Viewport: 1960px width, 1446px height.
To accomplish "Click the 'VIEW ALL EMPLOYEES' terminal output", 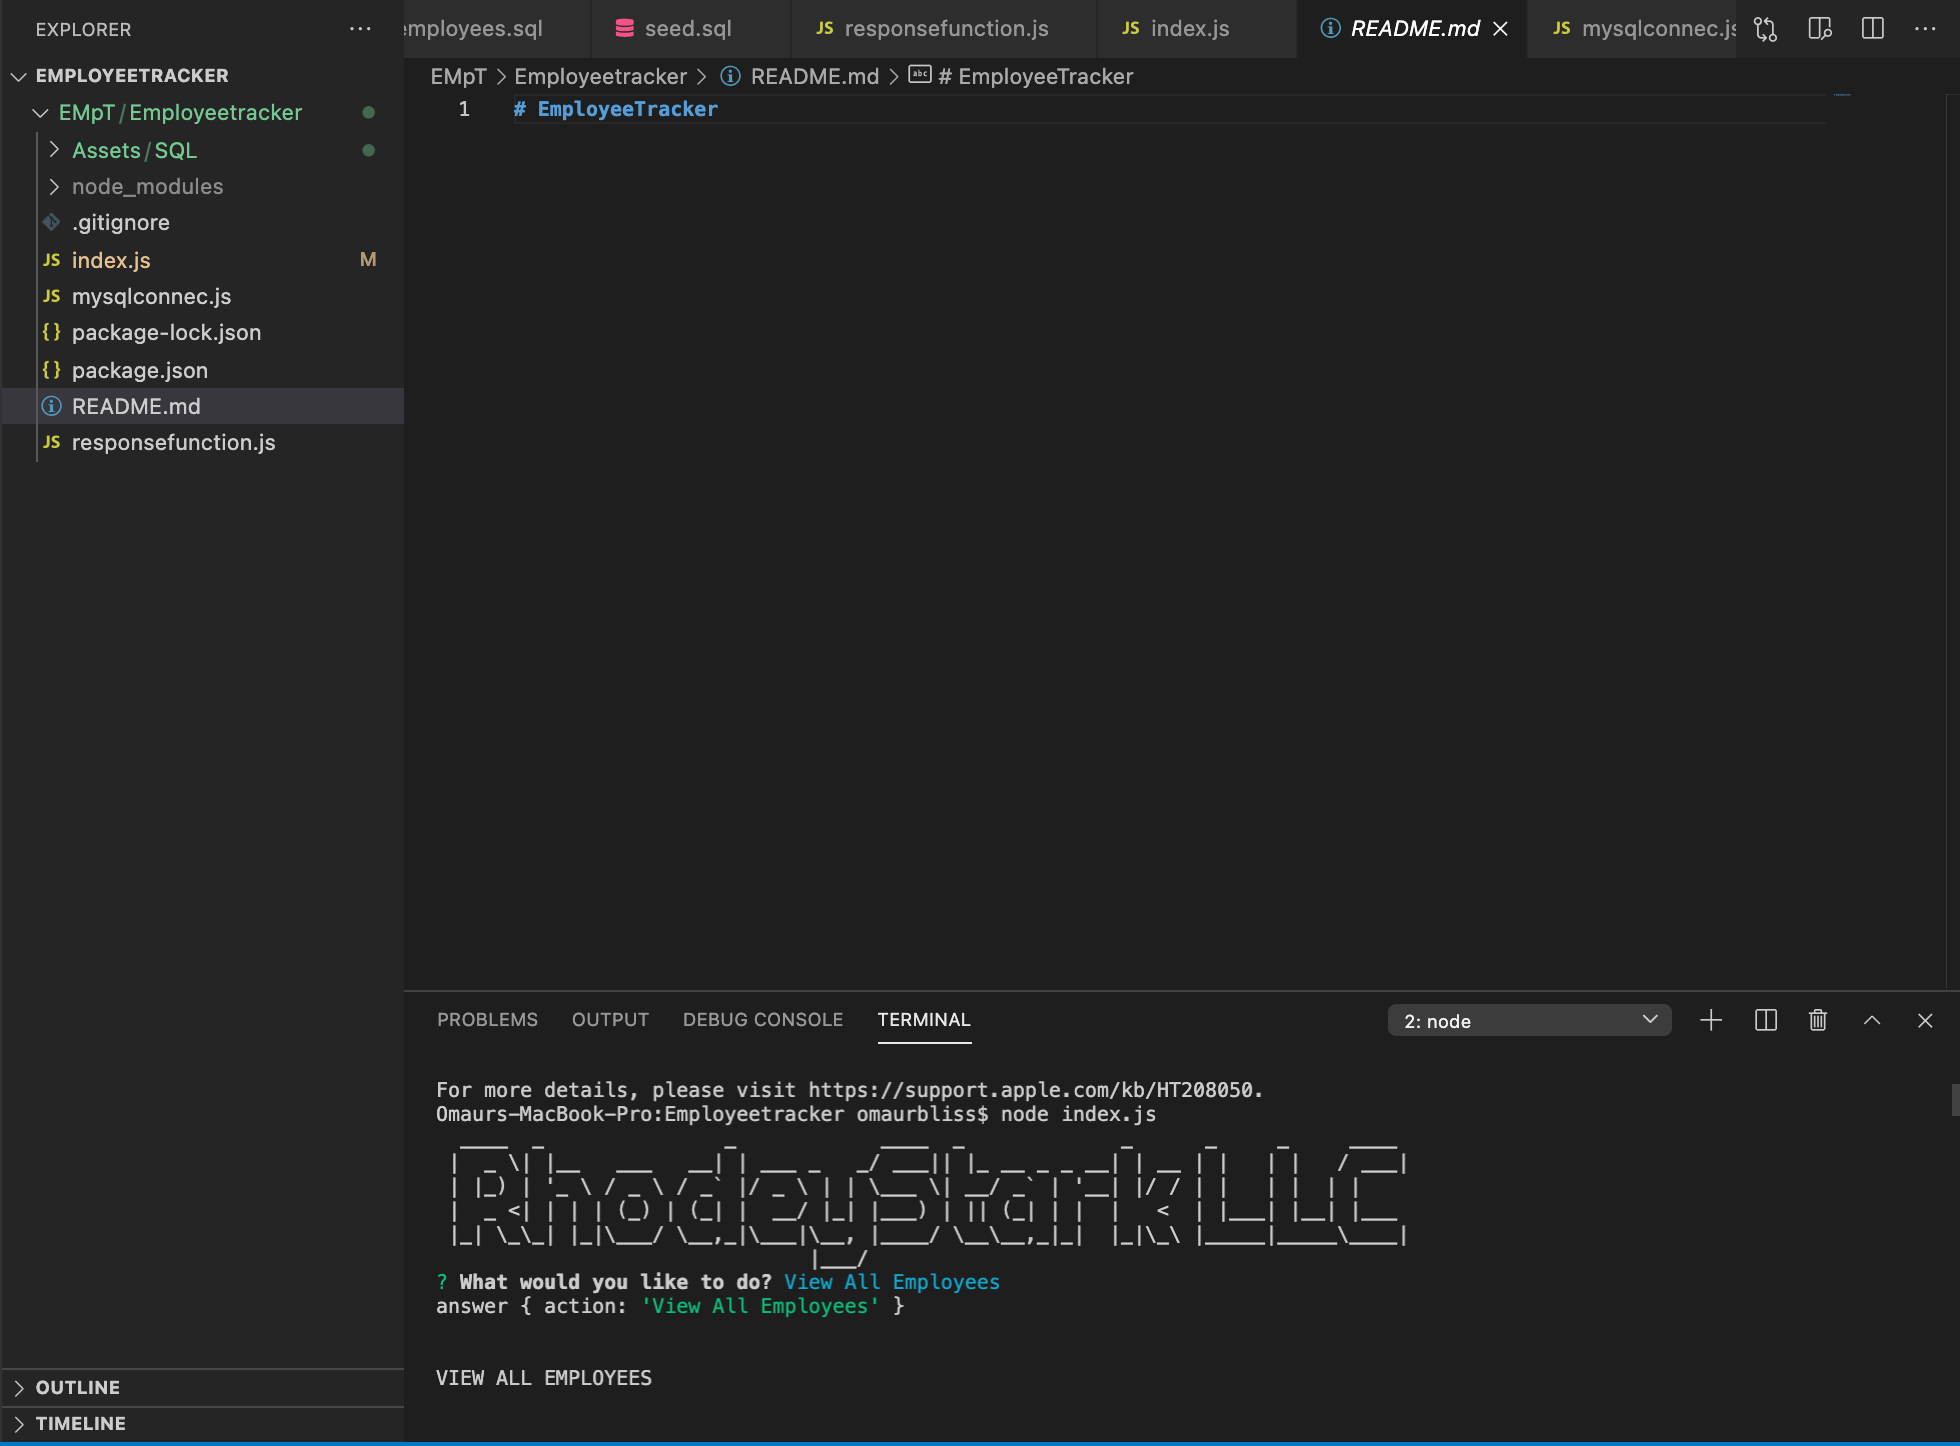I will click(543, 1378).
